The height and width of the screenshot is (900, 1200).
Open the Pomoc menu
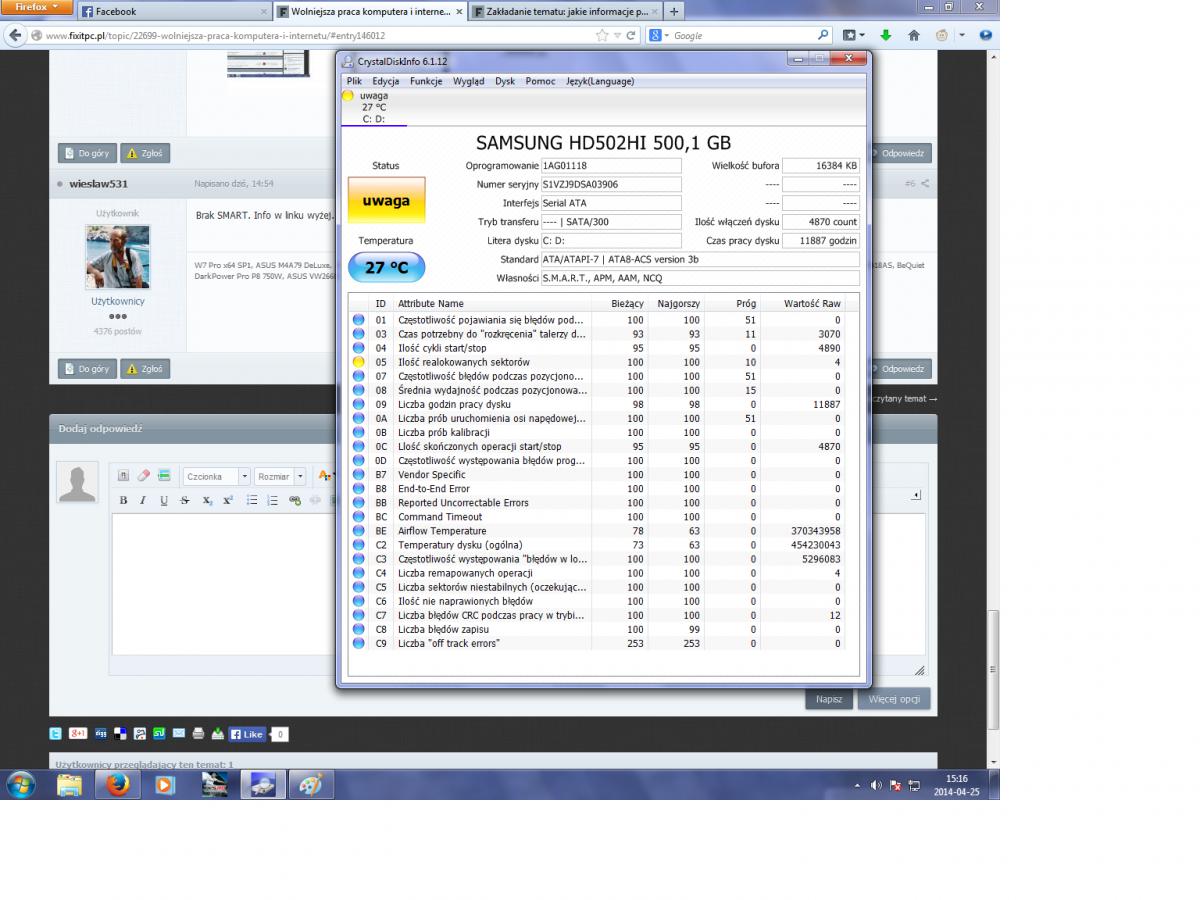tap(540, 81)
